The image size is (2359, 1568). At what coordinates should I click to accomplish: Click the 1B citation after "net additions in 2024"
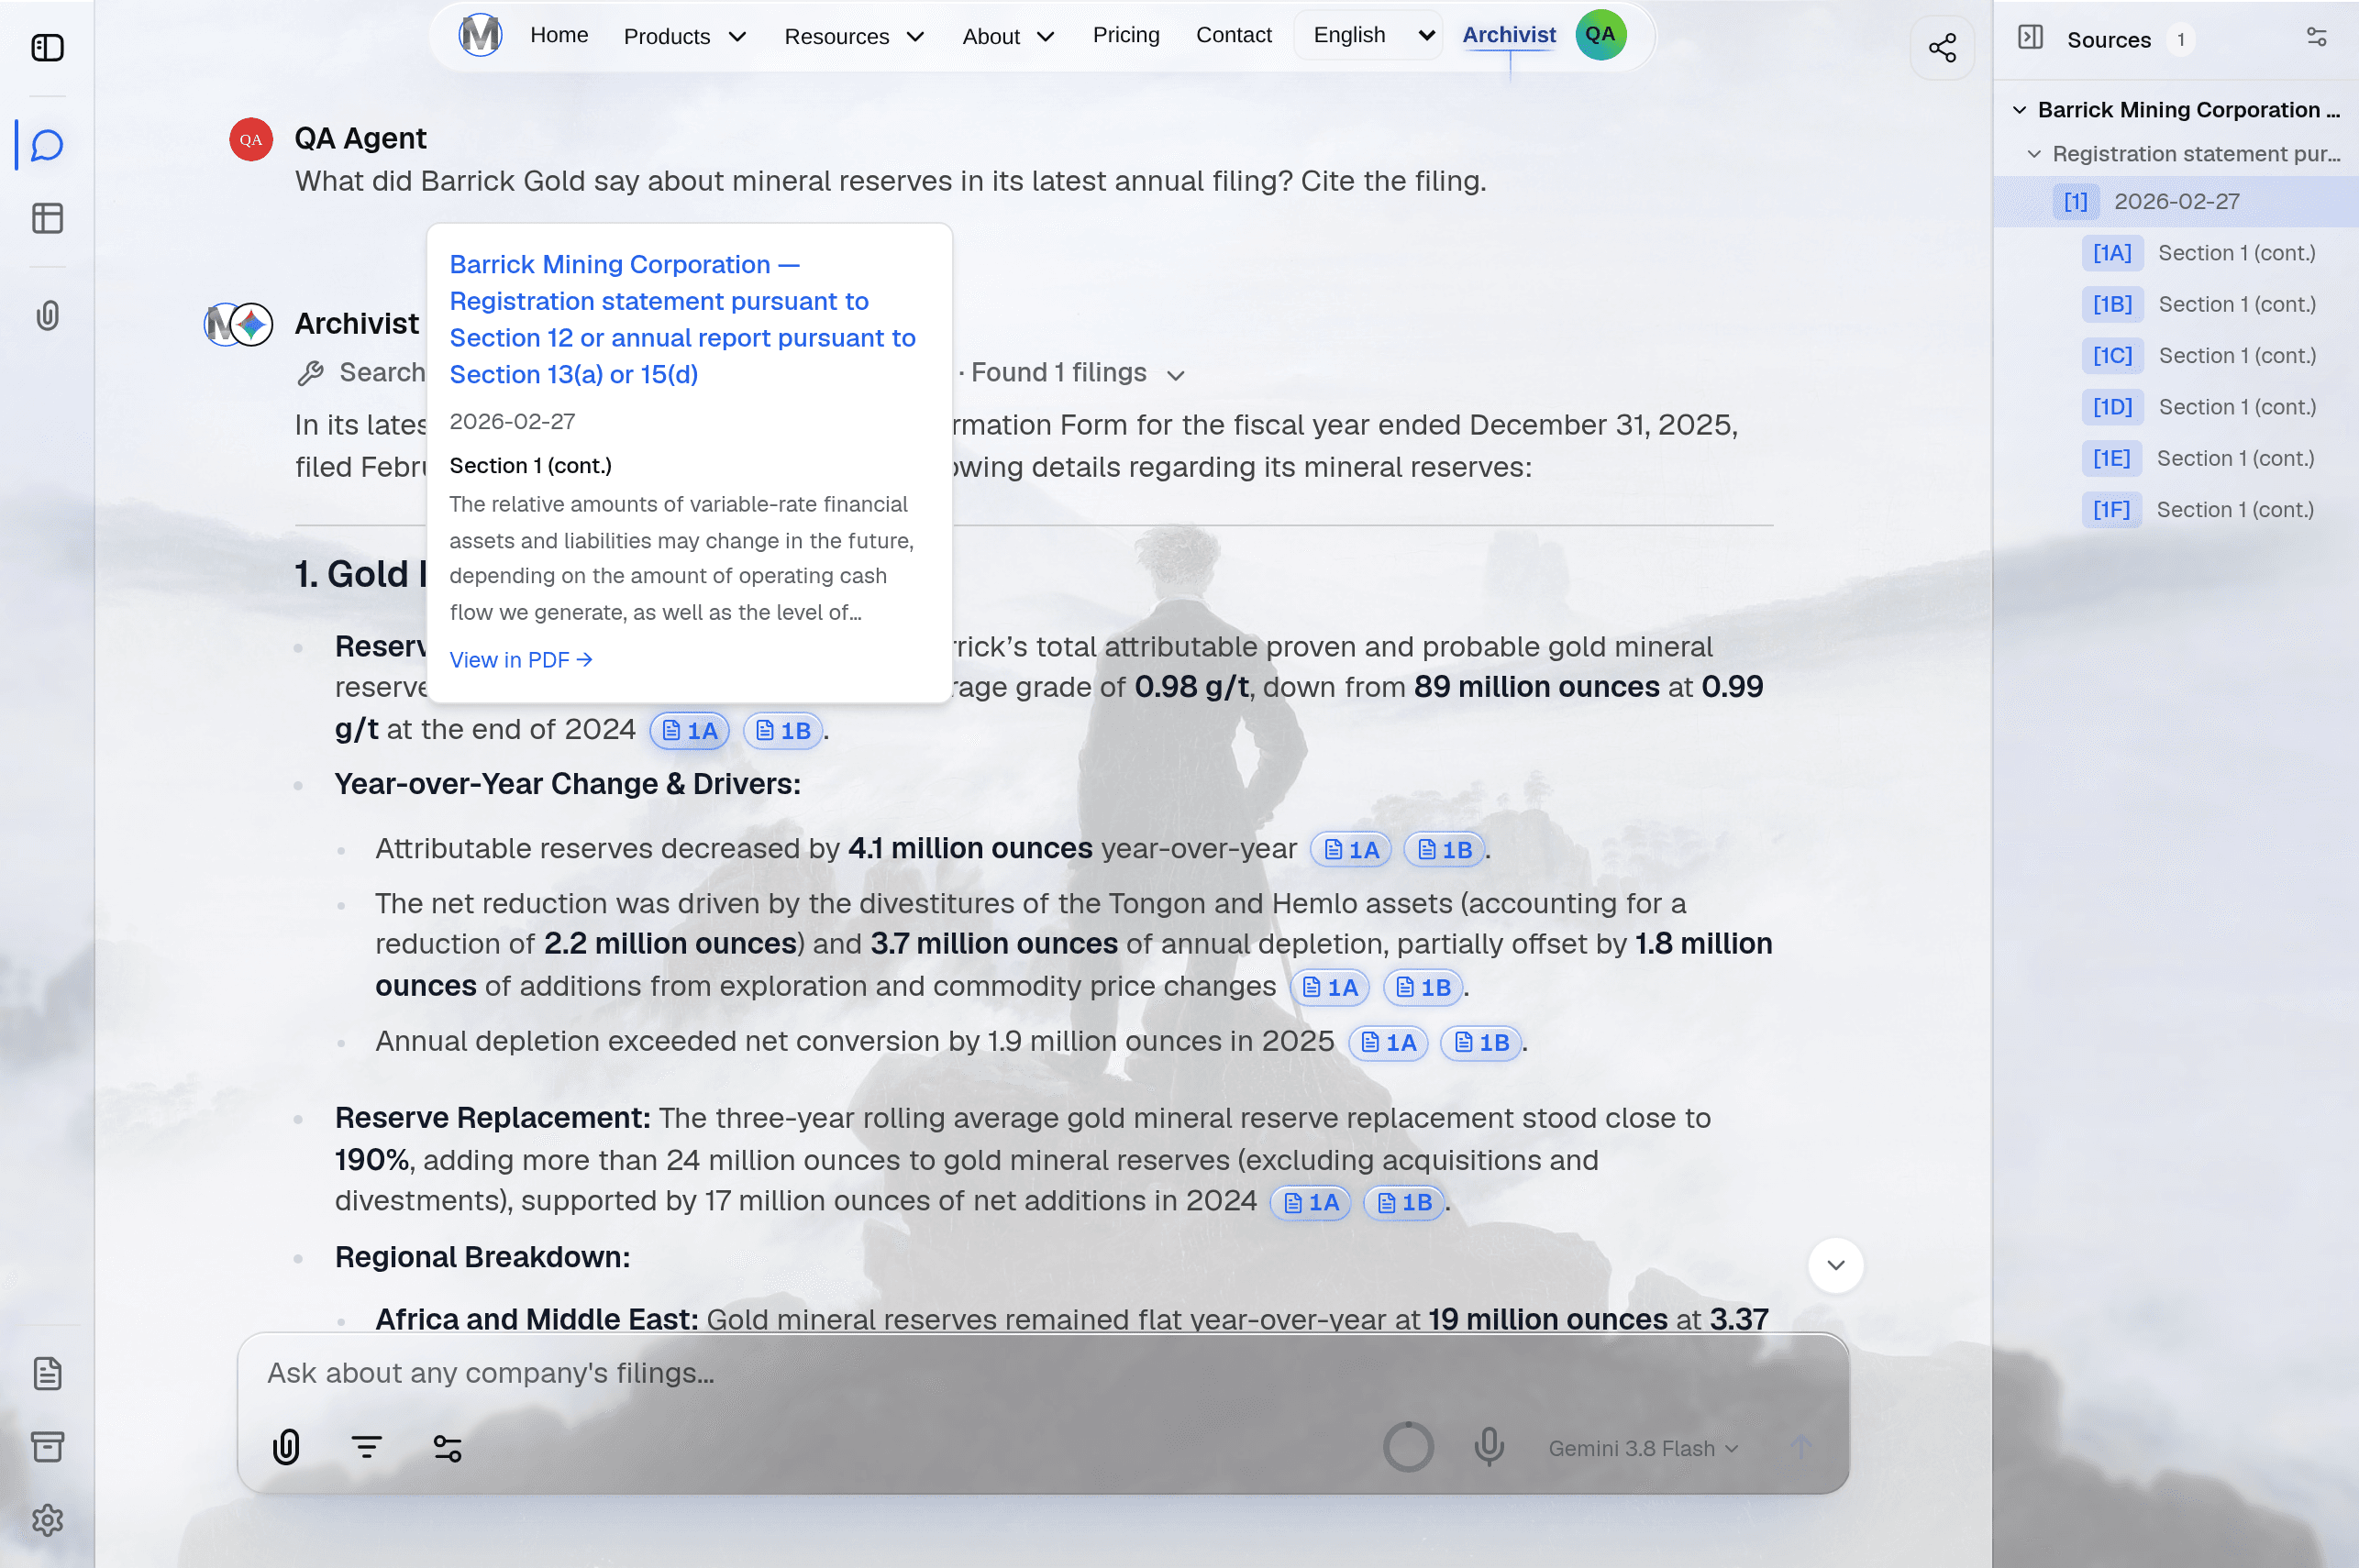1404,1202
